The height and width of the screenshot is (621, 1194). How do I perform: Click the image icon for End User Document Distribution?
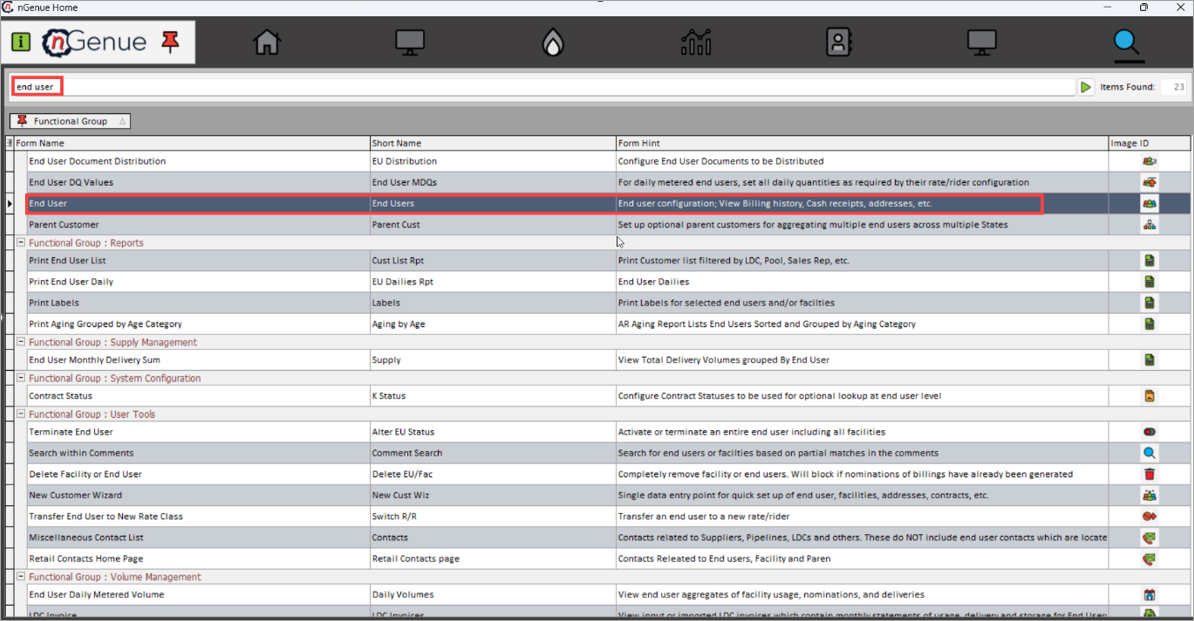click(1149, 161)
